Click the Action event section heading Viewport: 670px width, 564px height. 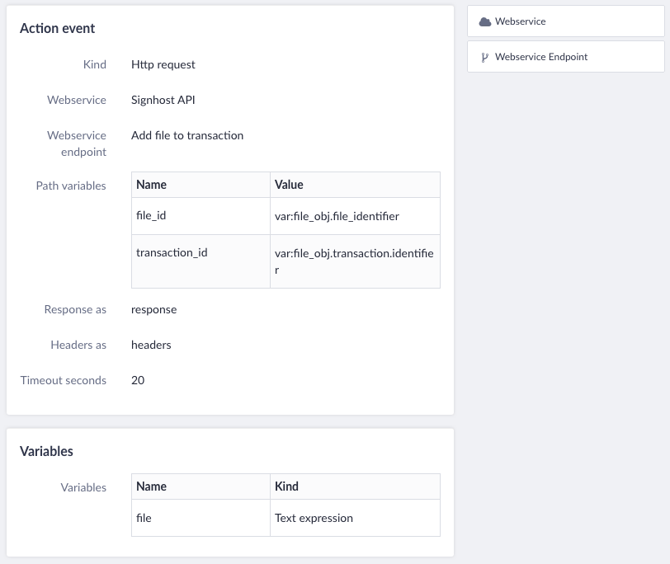coord(57,28)
